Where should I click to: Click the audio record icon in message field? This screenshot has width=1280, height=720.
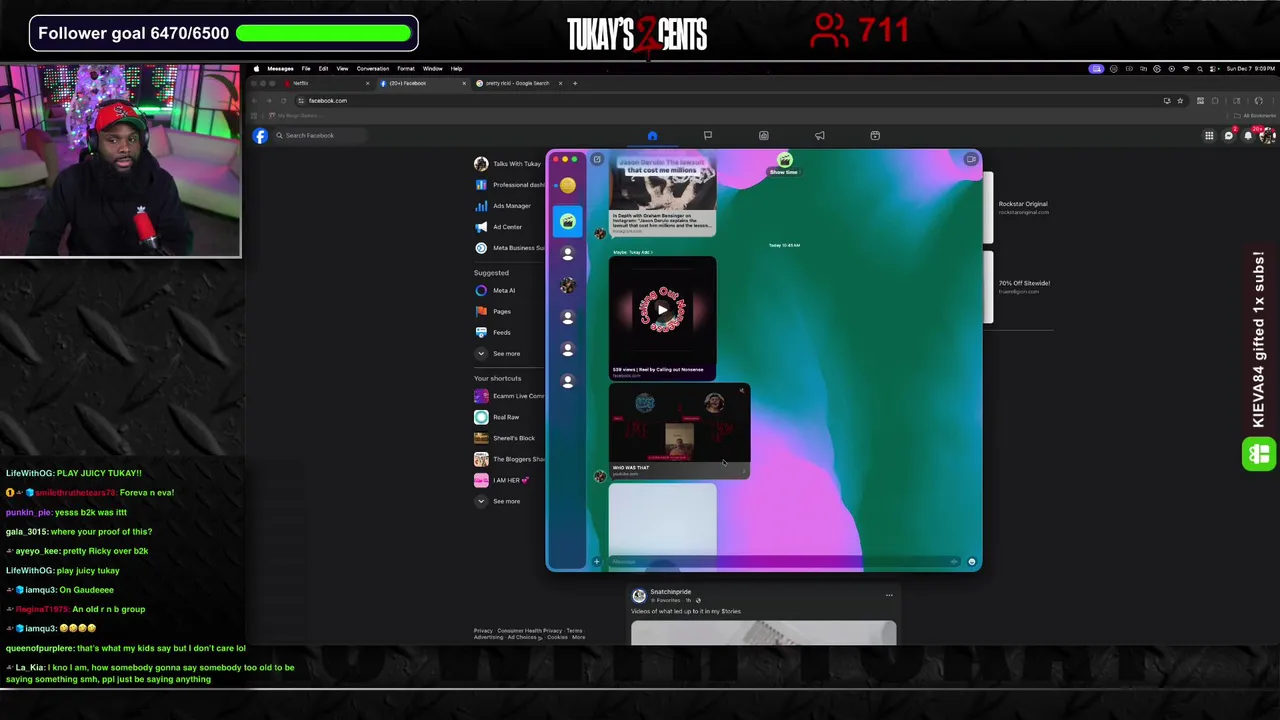[x=954, y=562]
